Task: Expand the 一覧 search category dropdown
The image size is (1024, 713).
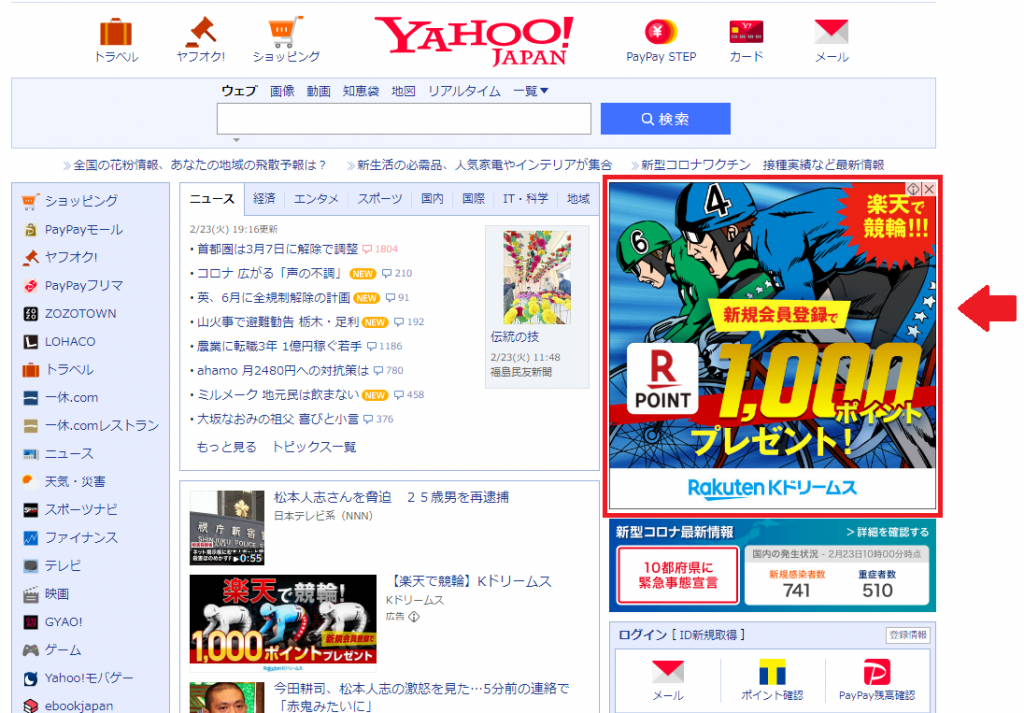Action: pyautogui.click(x=530, y=91)
